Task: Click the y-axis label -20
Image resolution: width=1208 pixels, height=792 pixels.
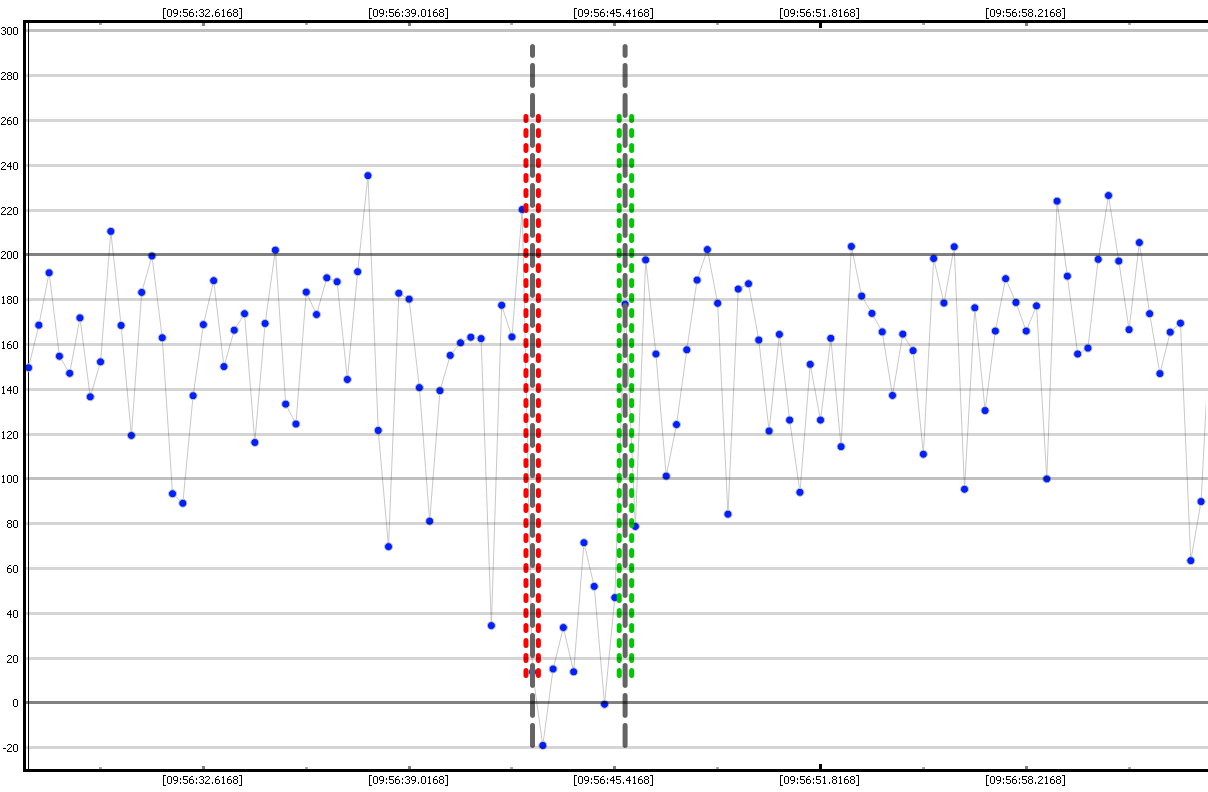Action: click(11, 748)
